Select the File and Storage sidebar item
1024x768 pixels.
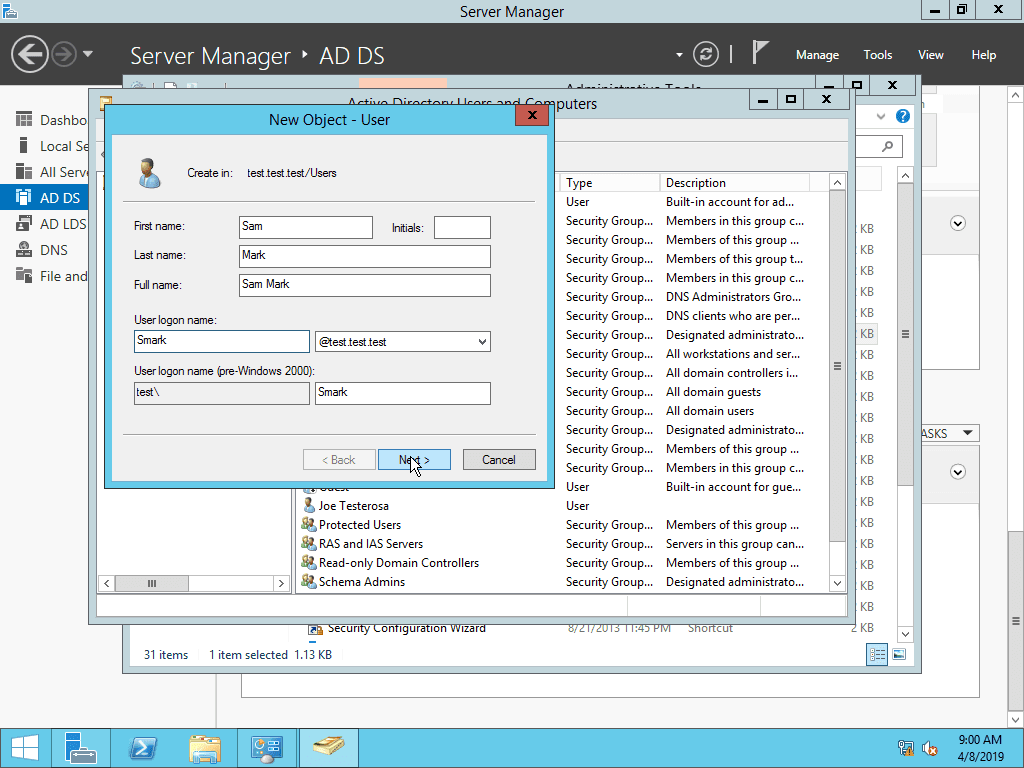44,276
